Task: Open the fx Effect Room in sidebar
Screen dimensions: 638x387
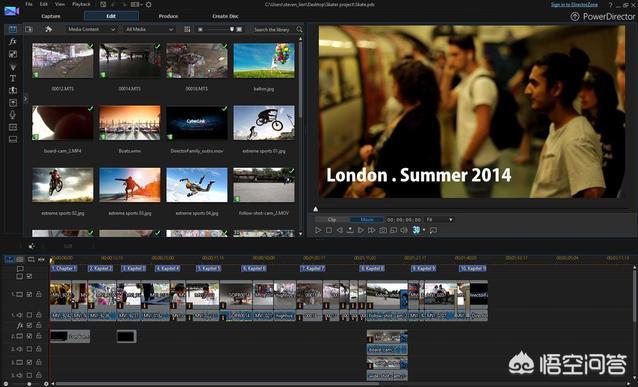Action: [x=13, y=42]
